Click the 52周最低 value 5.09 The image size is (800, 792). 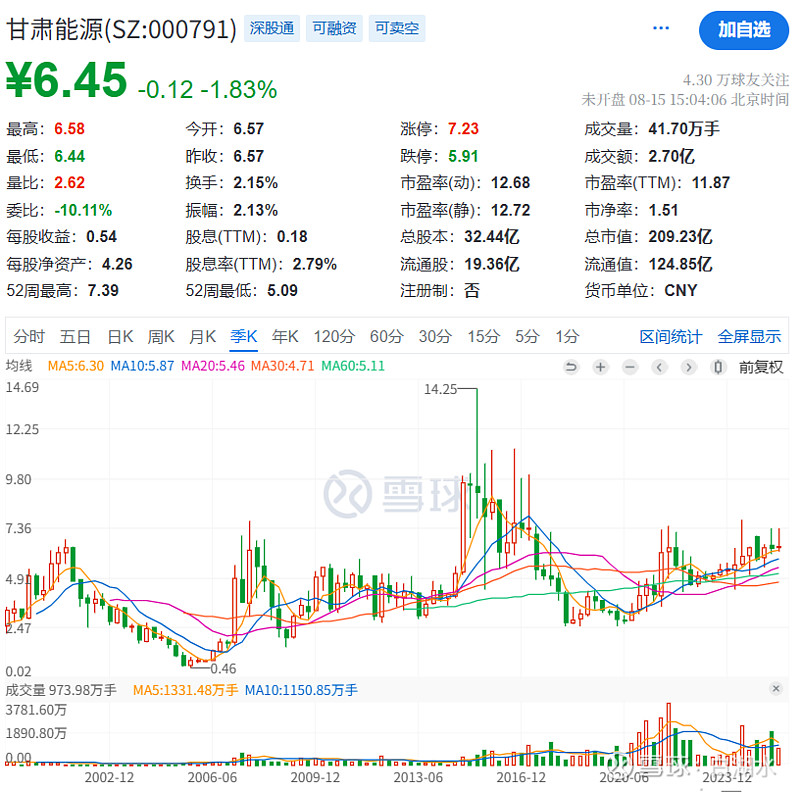(282, 291)
